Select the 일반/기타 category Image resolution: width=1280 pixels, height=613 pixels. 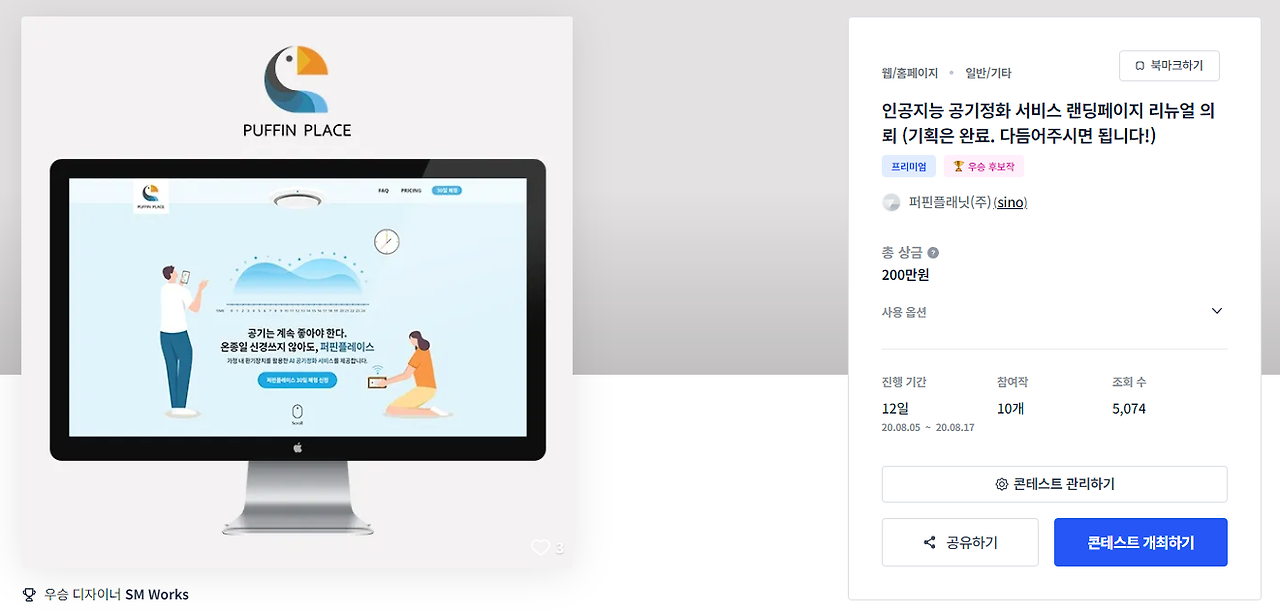(988, 73)
